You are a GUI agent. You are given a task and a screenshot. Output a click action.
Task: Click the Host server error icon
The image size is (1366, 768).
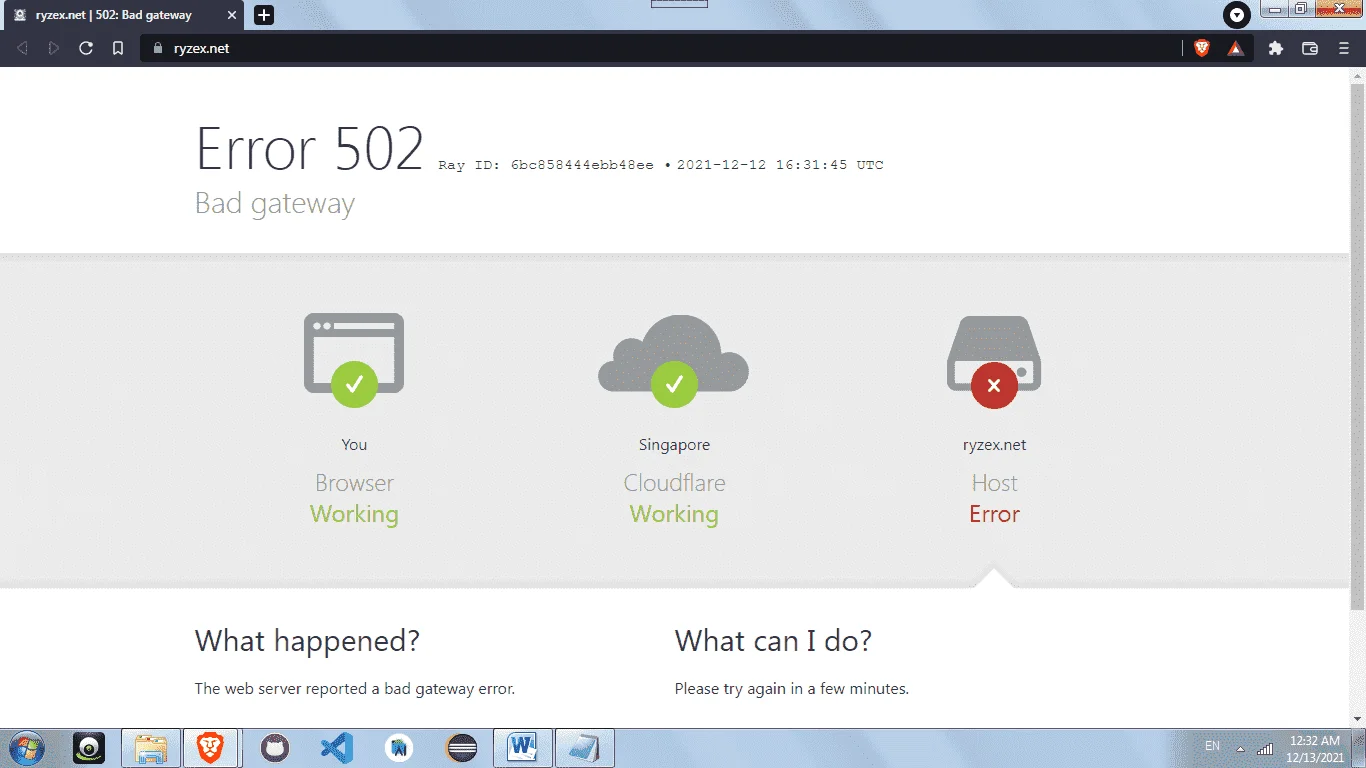[994, 361]
